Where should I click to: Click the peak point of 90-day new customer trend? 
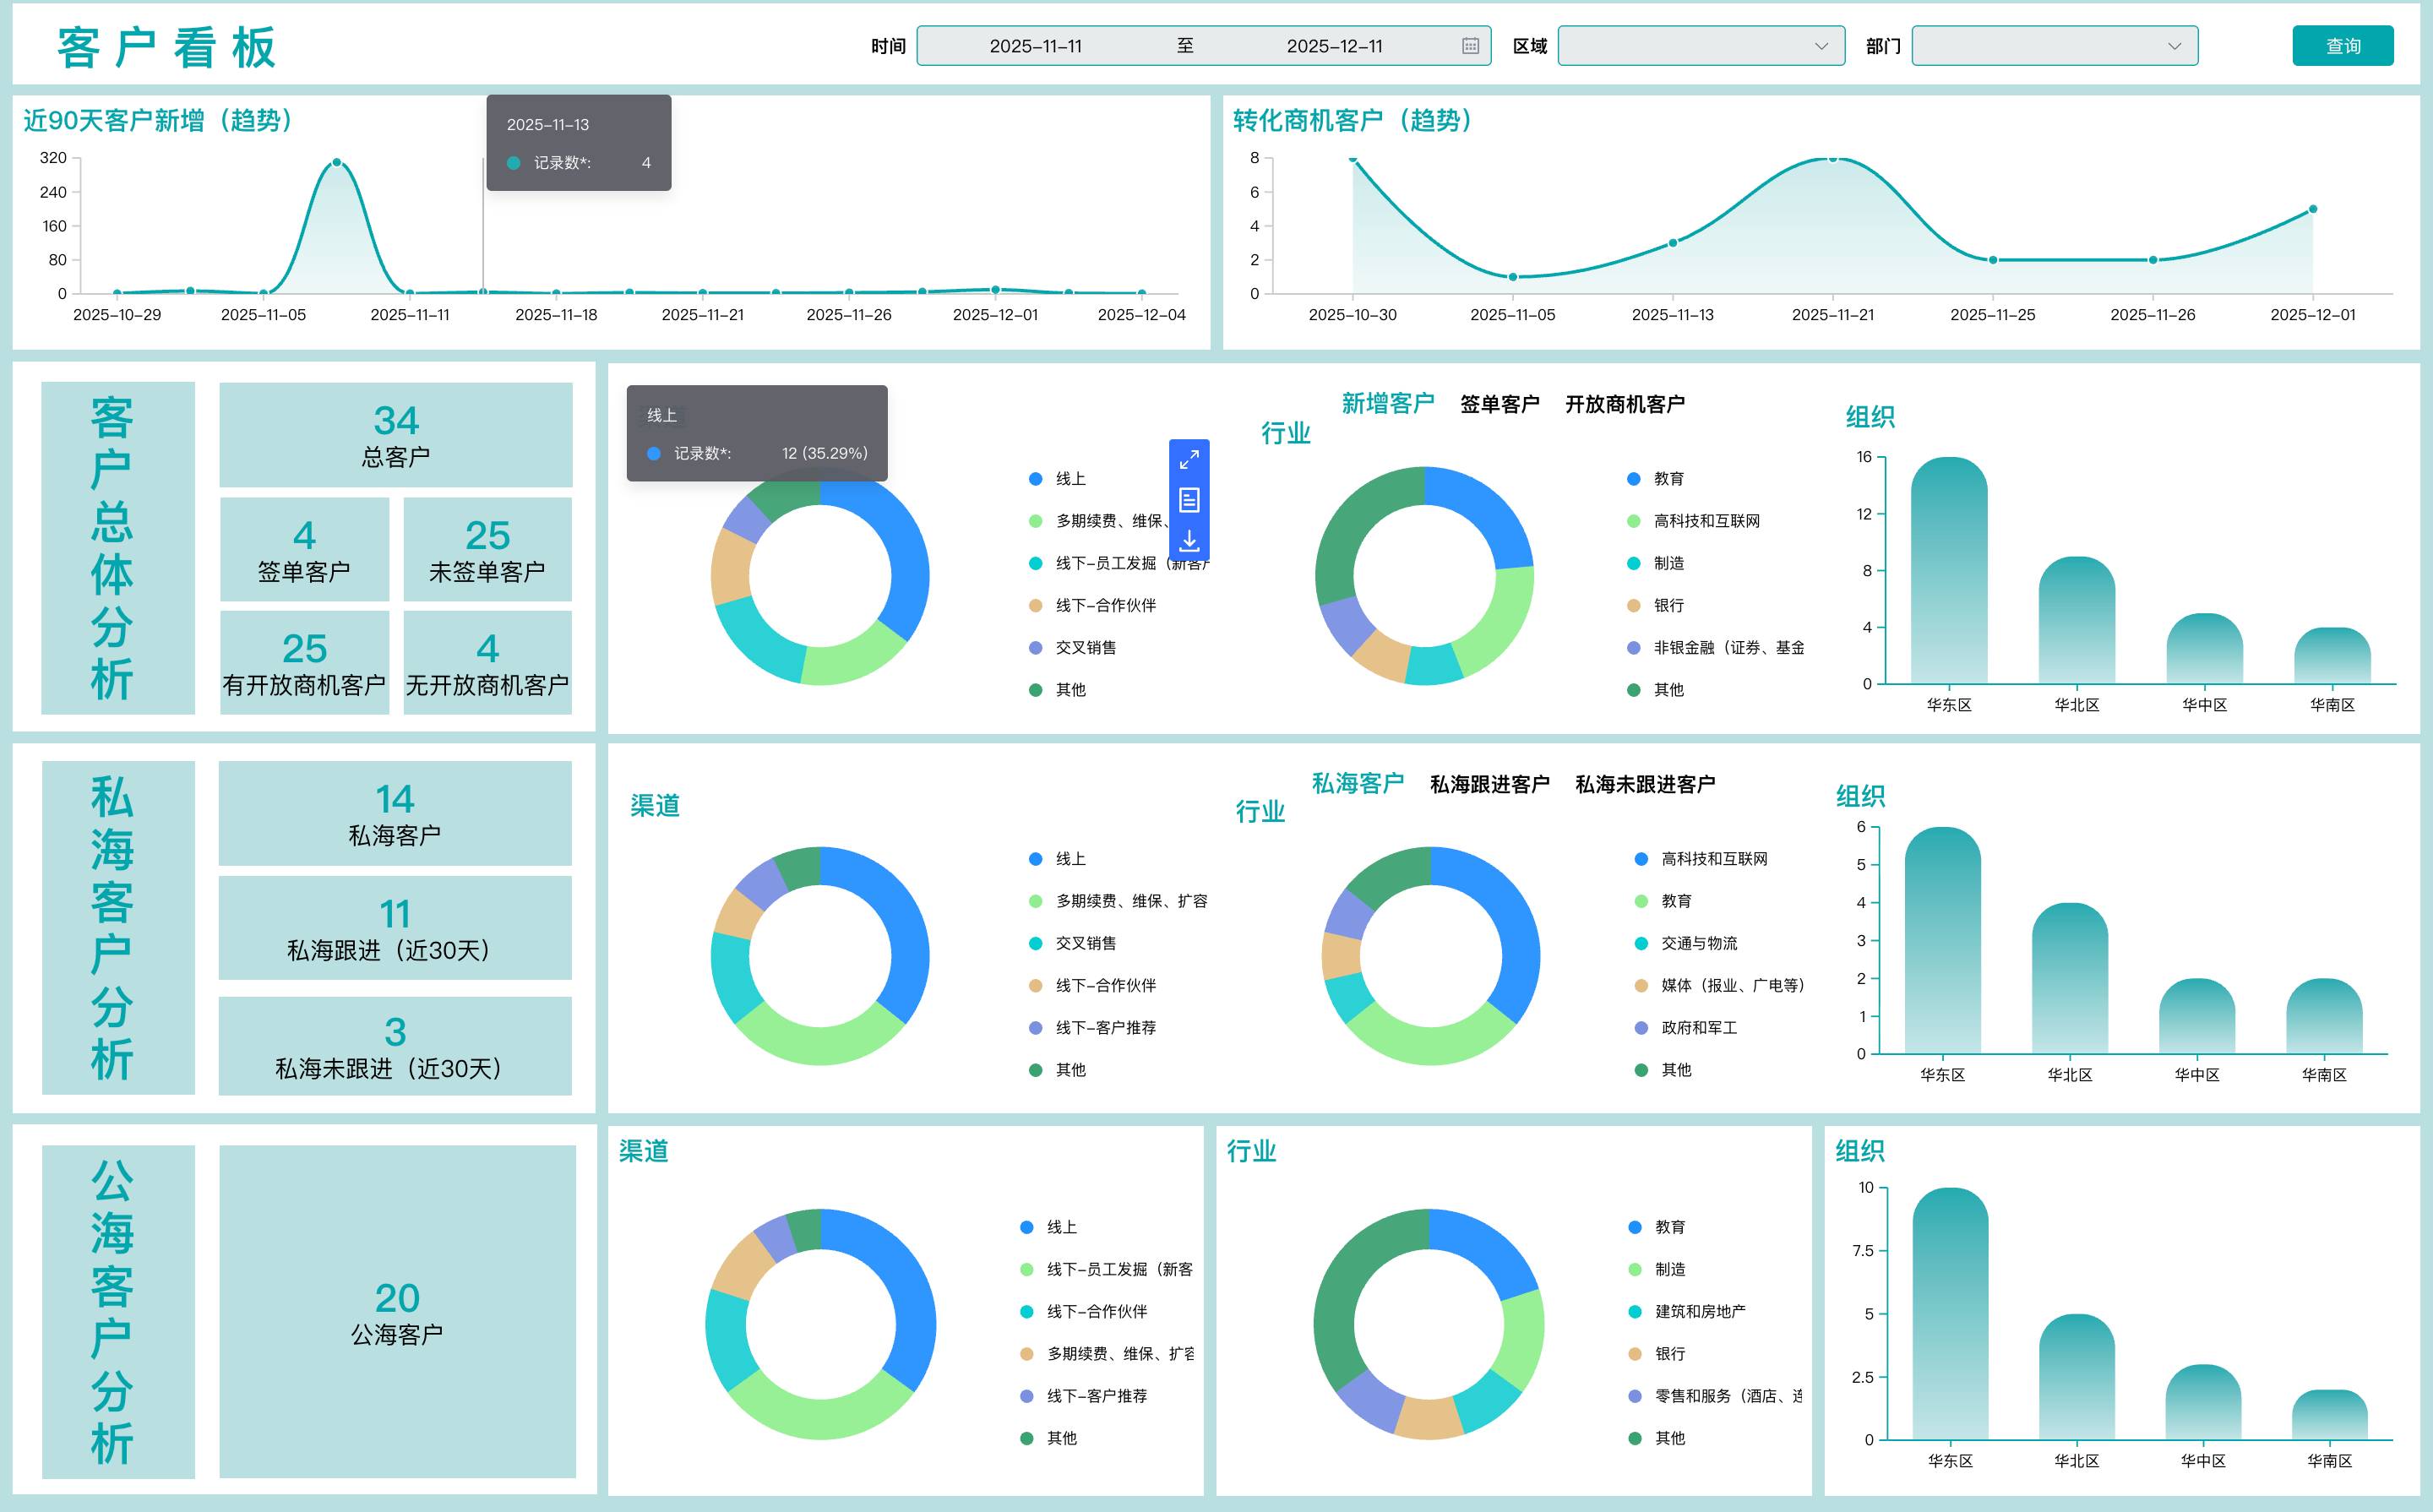click(337, 162)
